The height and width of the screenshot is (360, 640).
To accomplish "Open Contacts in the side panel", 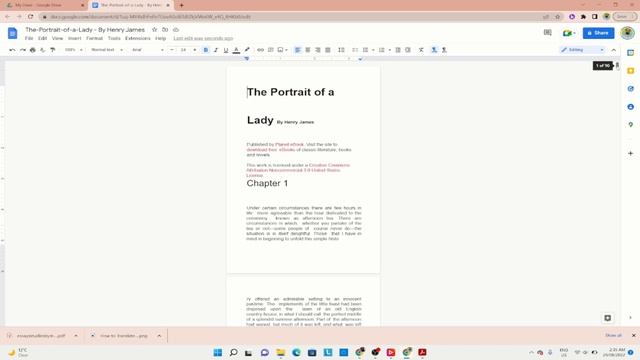I will [x=631, y=107].
